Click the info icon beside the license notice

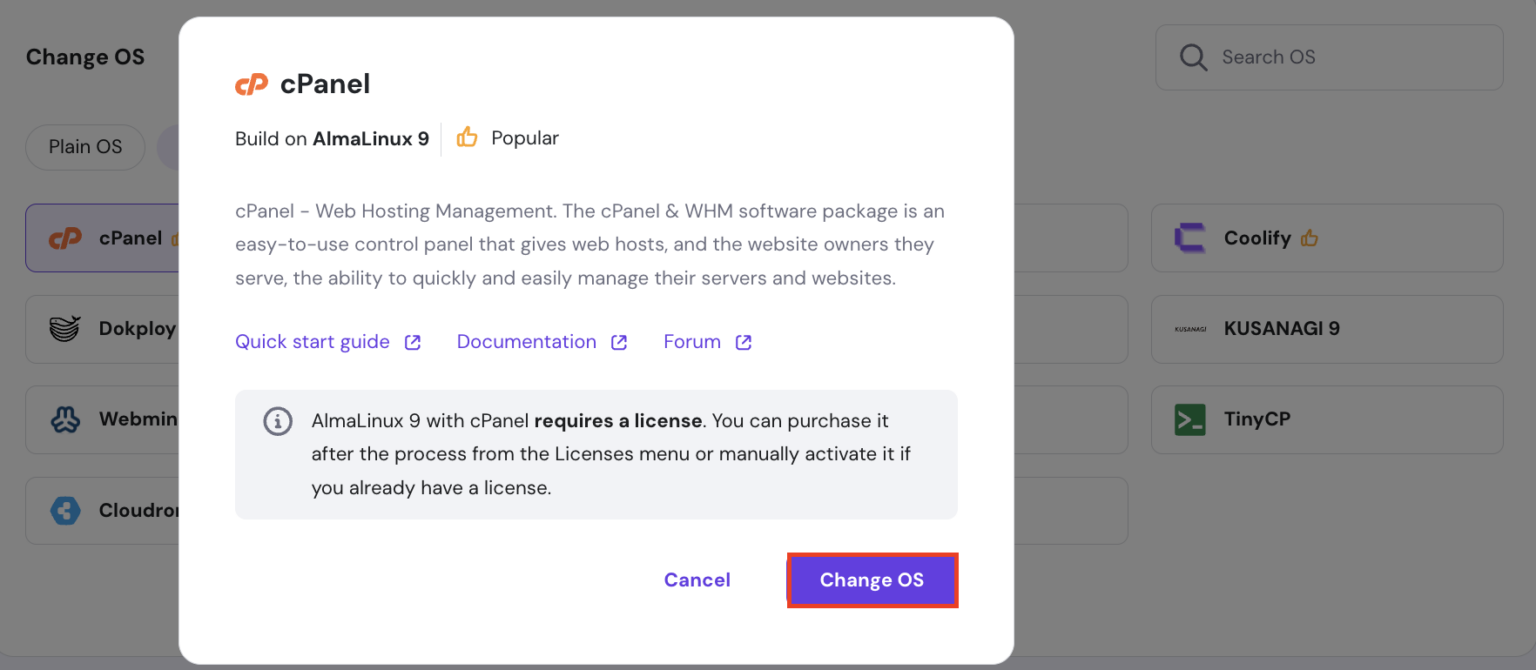278,421
